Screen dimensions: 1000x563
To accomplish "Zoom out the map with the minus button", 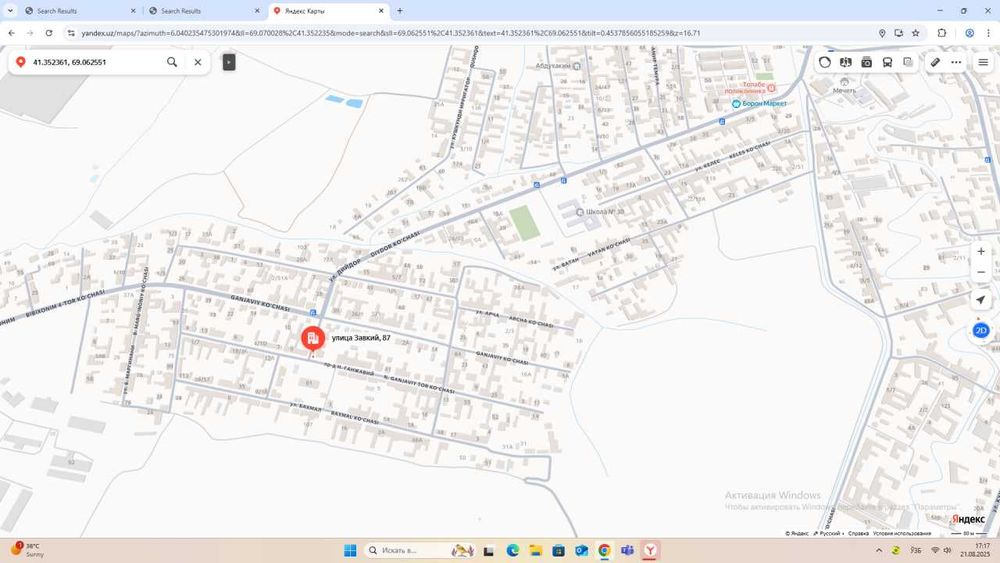I will click(x=981, y=272).
